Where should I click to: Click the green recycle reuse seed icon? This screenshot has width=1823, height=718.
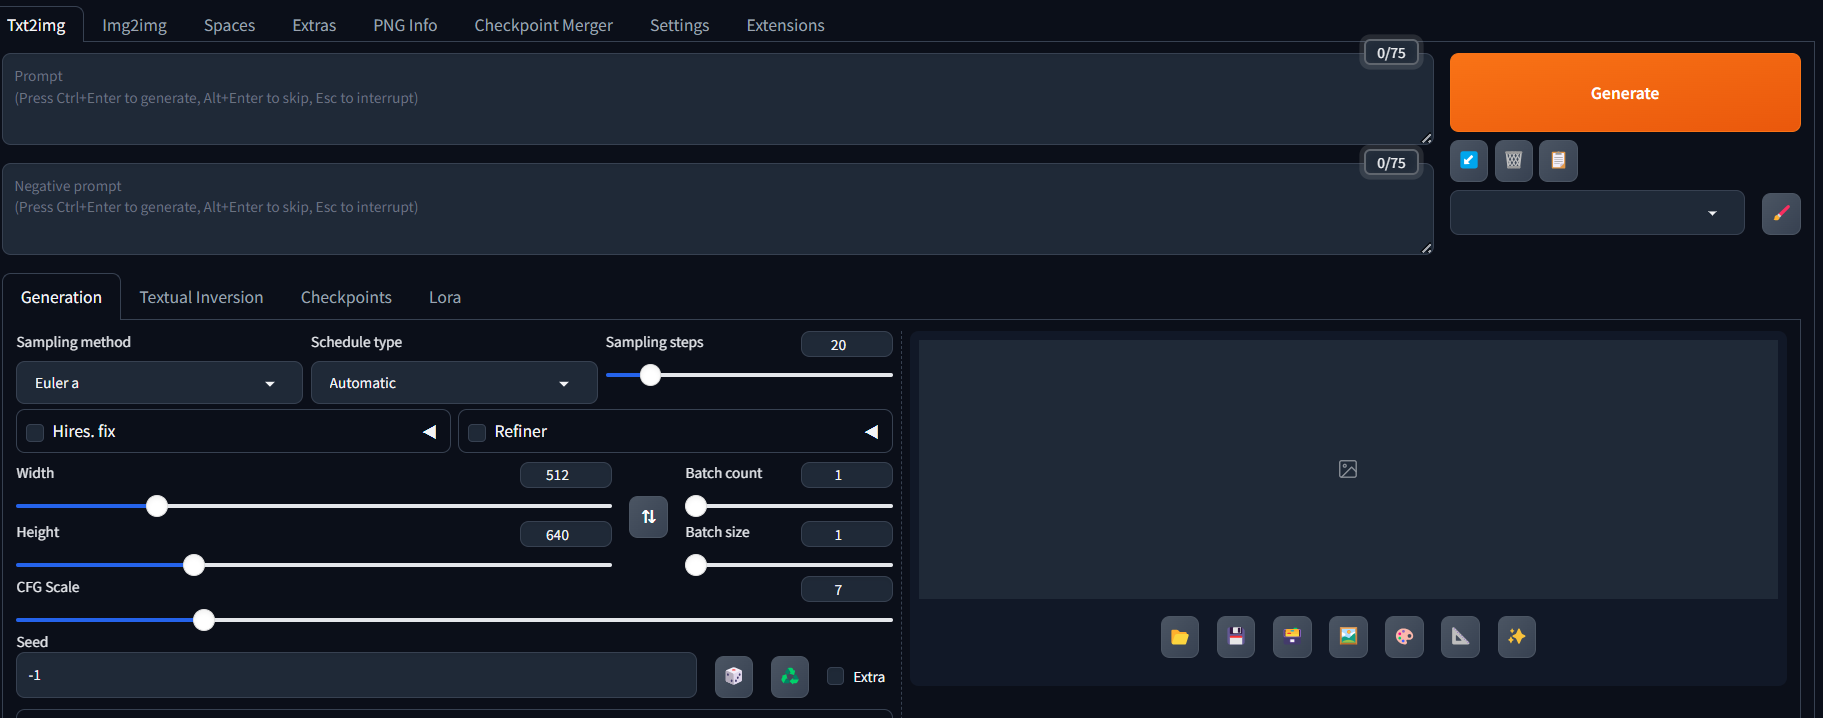(789, 677)
